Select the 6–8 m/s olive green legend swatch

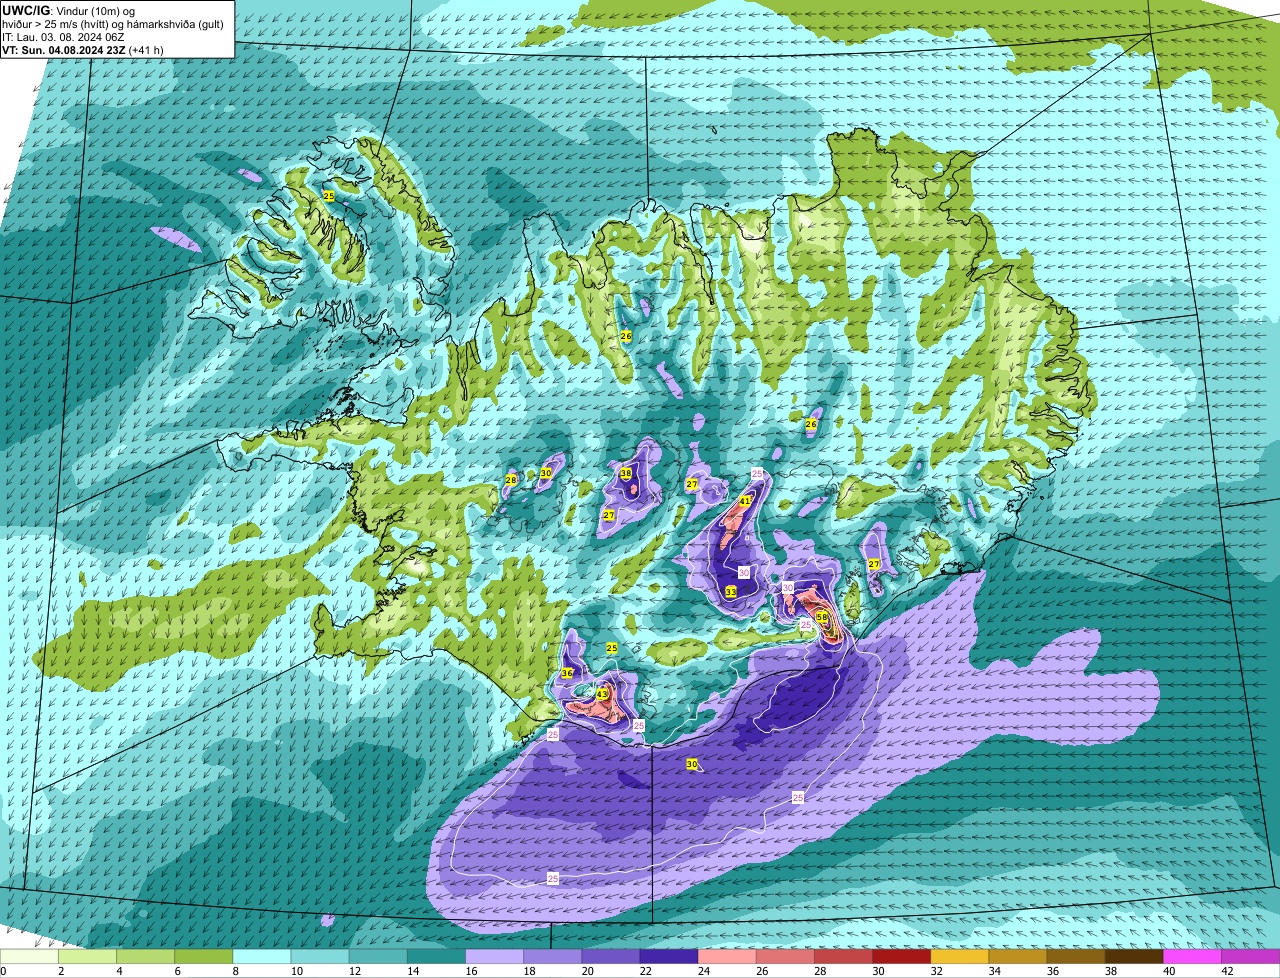pyautogui.click(x=203, y=956)
